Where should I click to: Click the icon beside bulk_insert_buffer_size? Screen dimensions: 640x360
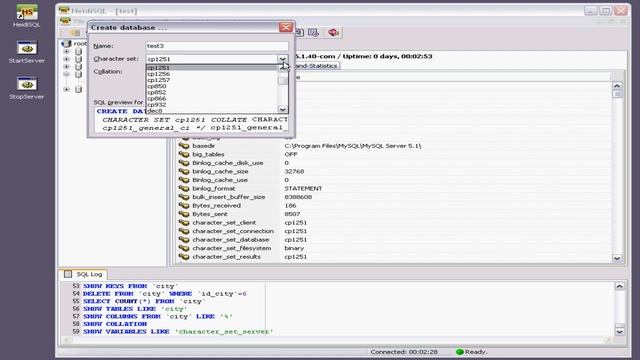pos(184,197)
